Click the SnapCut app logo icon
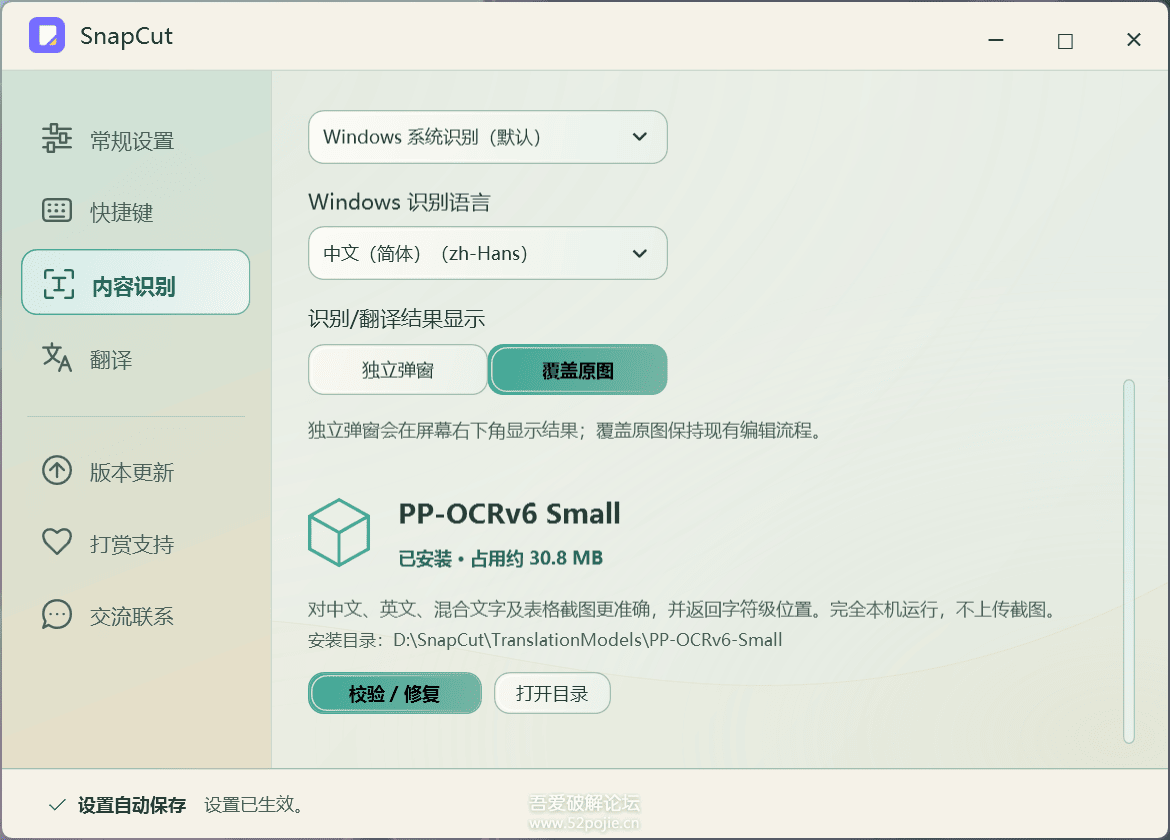 47,35
